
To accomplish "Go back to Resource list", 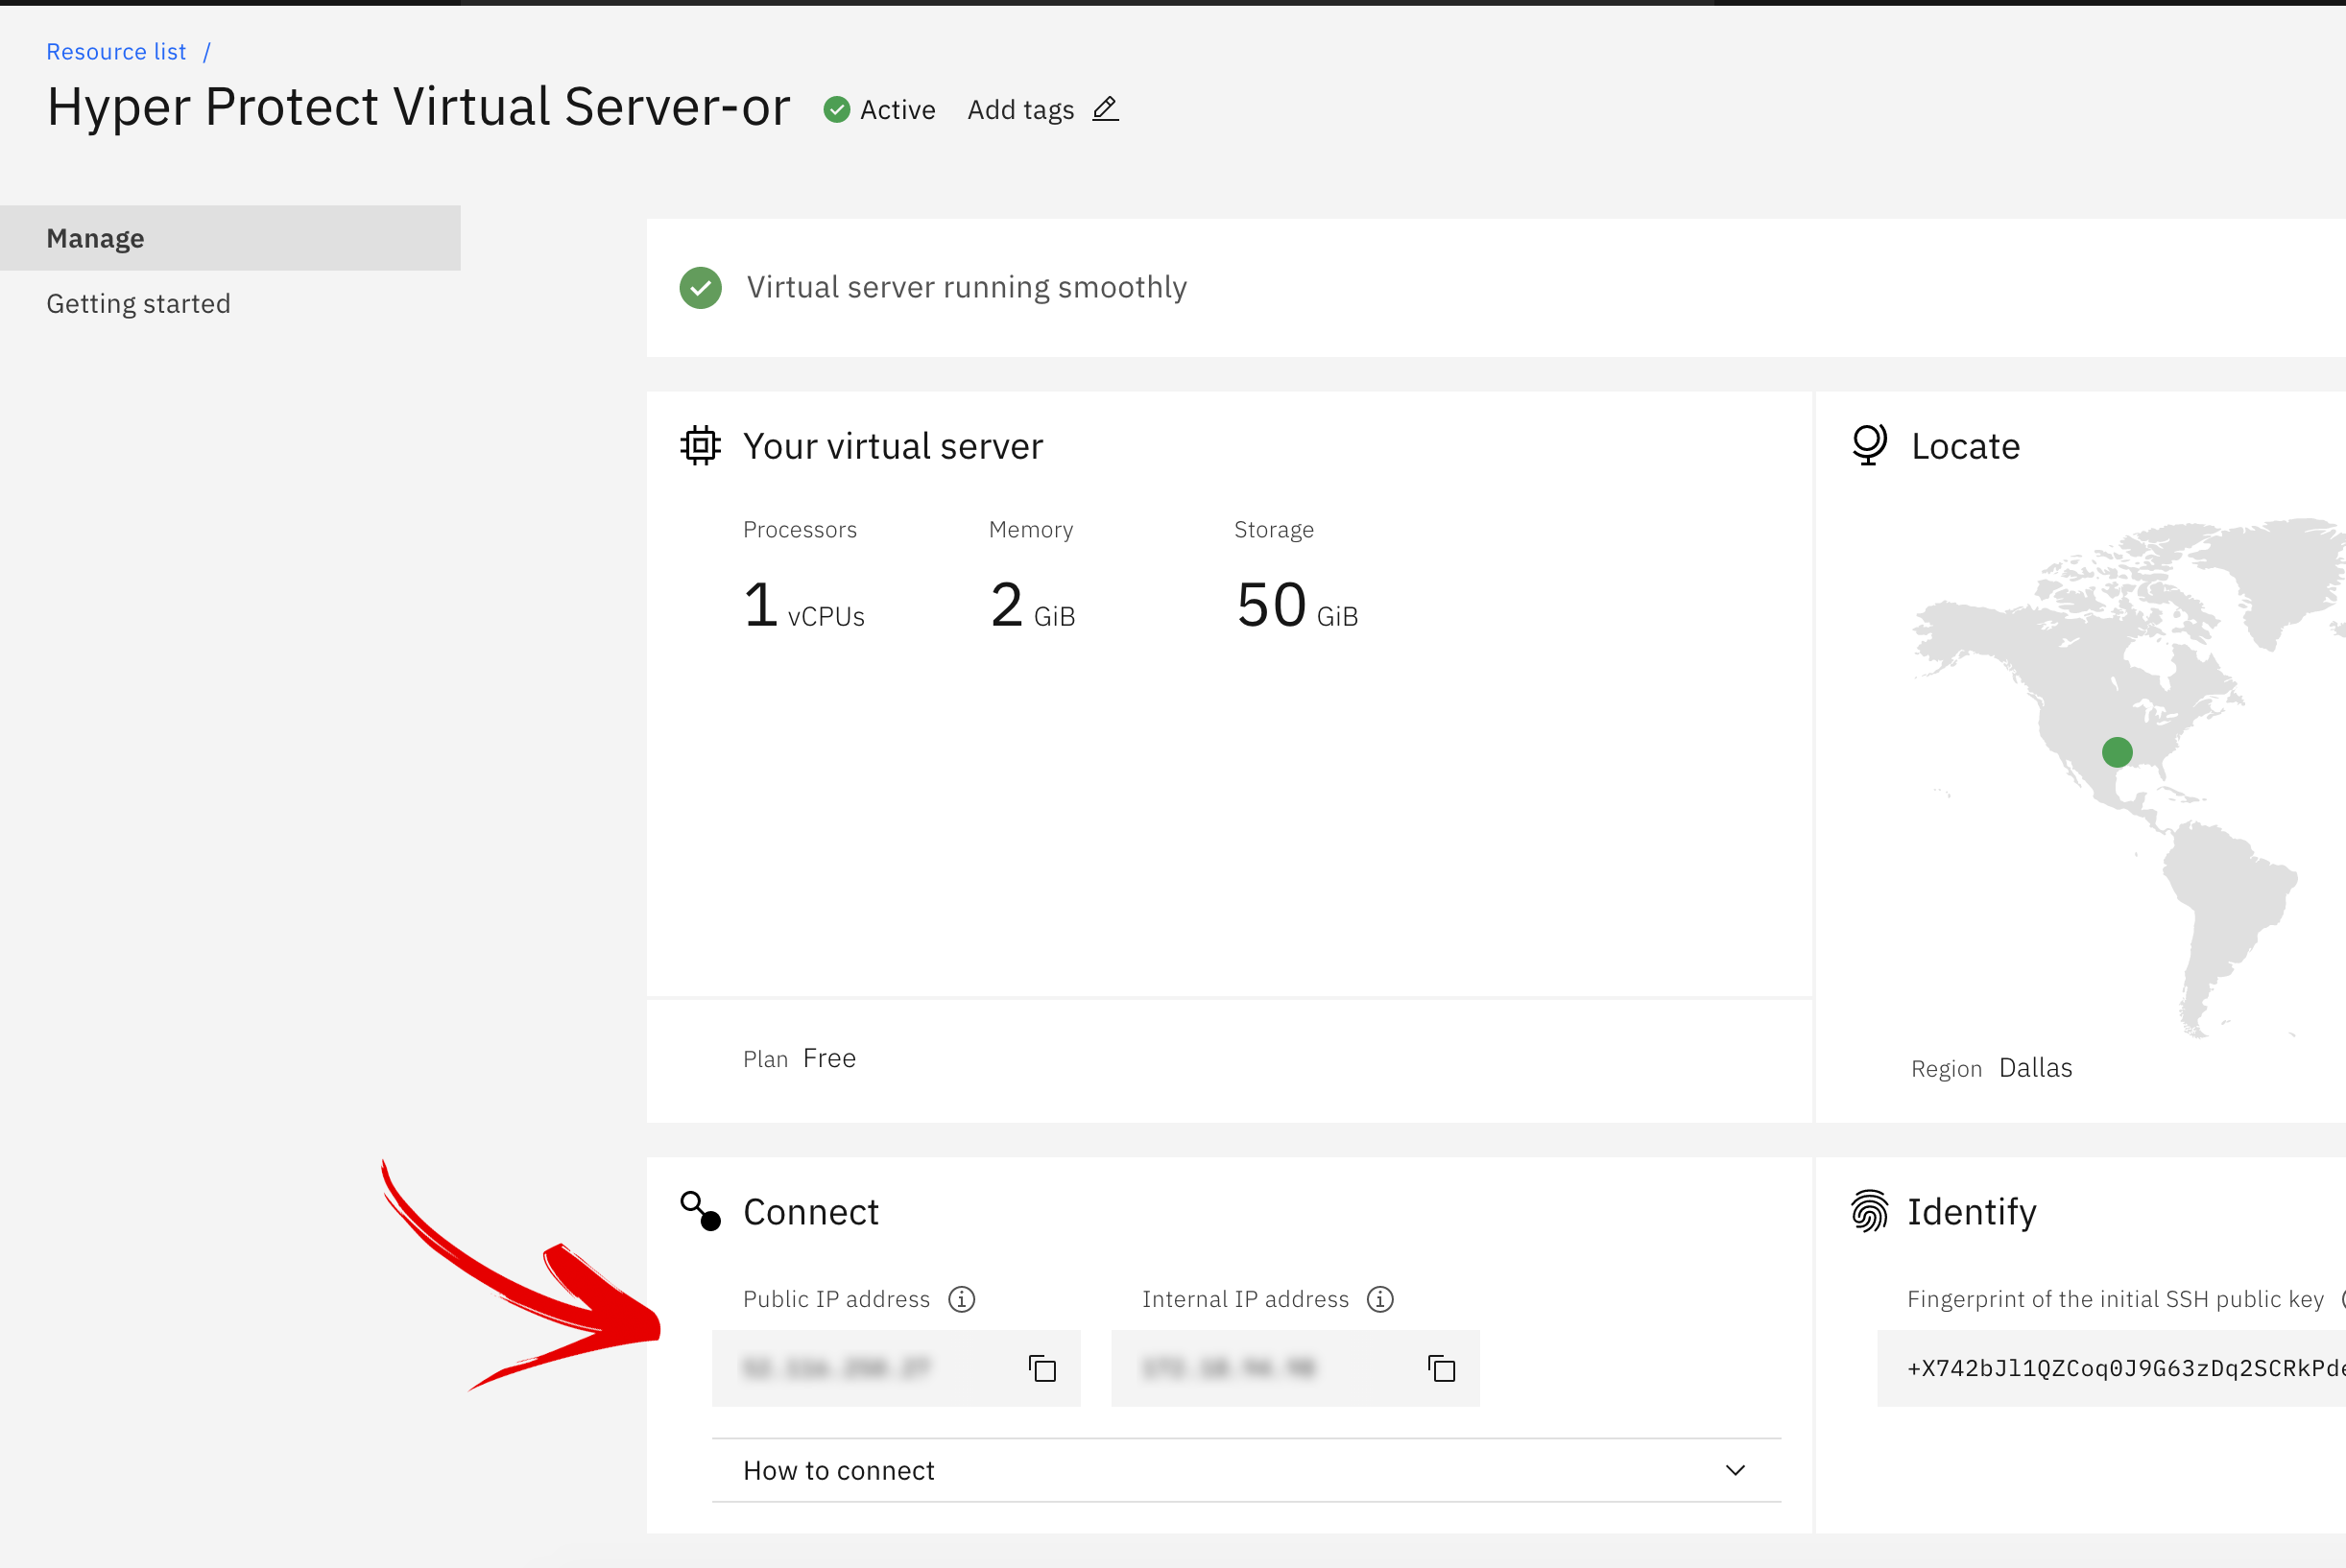I will (116, 52).
